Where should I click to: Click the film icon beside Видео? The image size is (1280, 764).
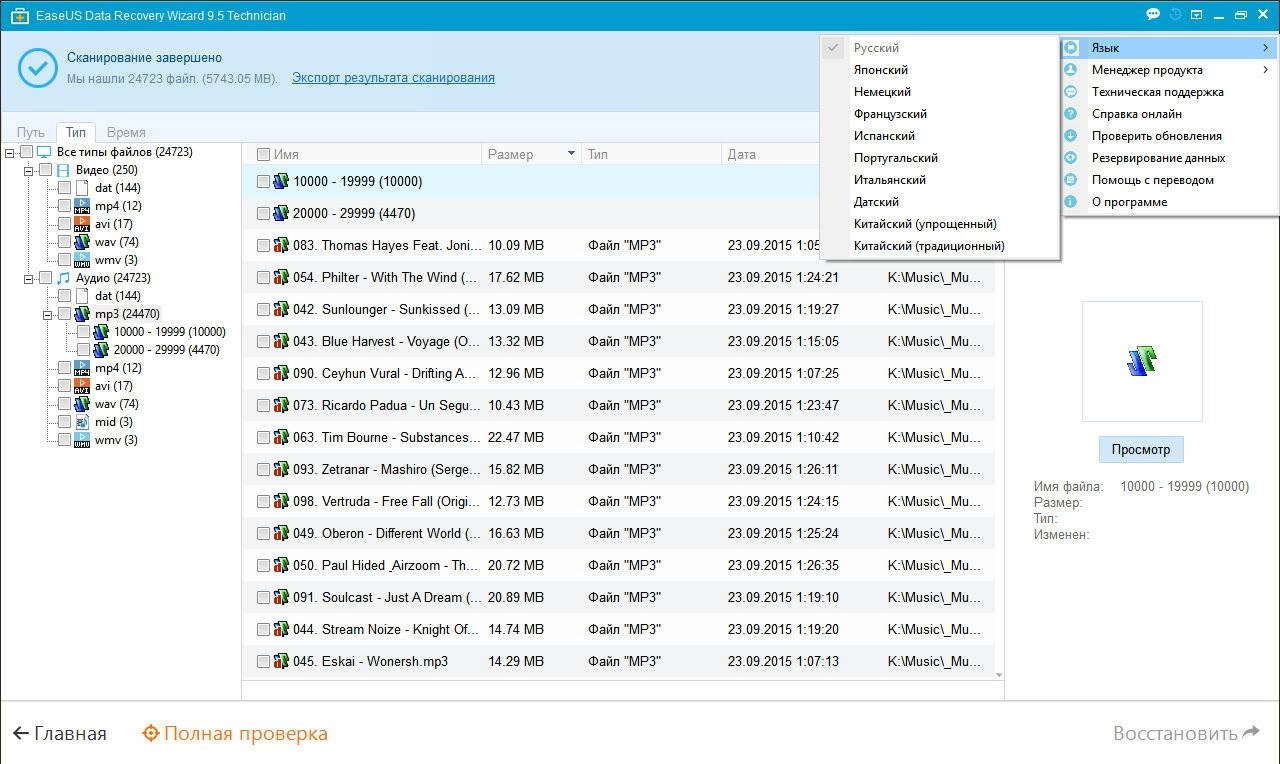63,170
